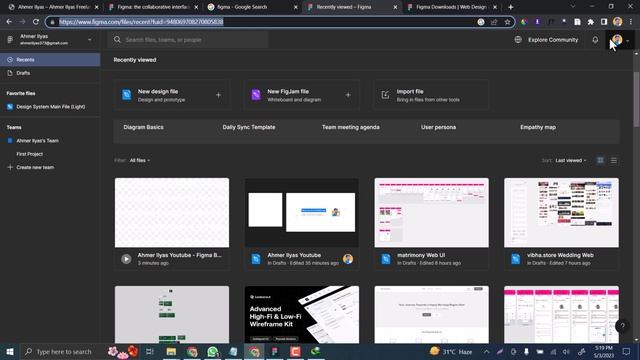Screen dimensions: 640x360
Task: Open Chrome three-dot menu
Action: point(631,22)
